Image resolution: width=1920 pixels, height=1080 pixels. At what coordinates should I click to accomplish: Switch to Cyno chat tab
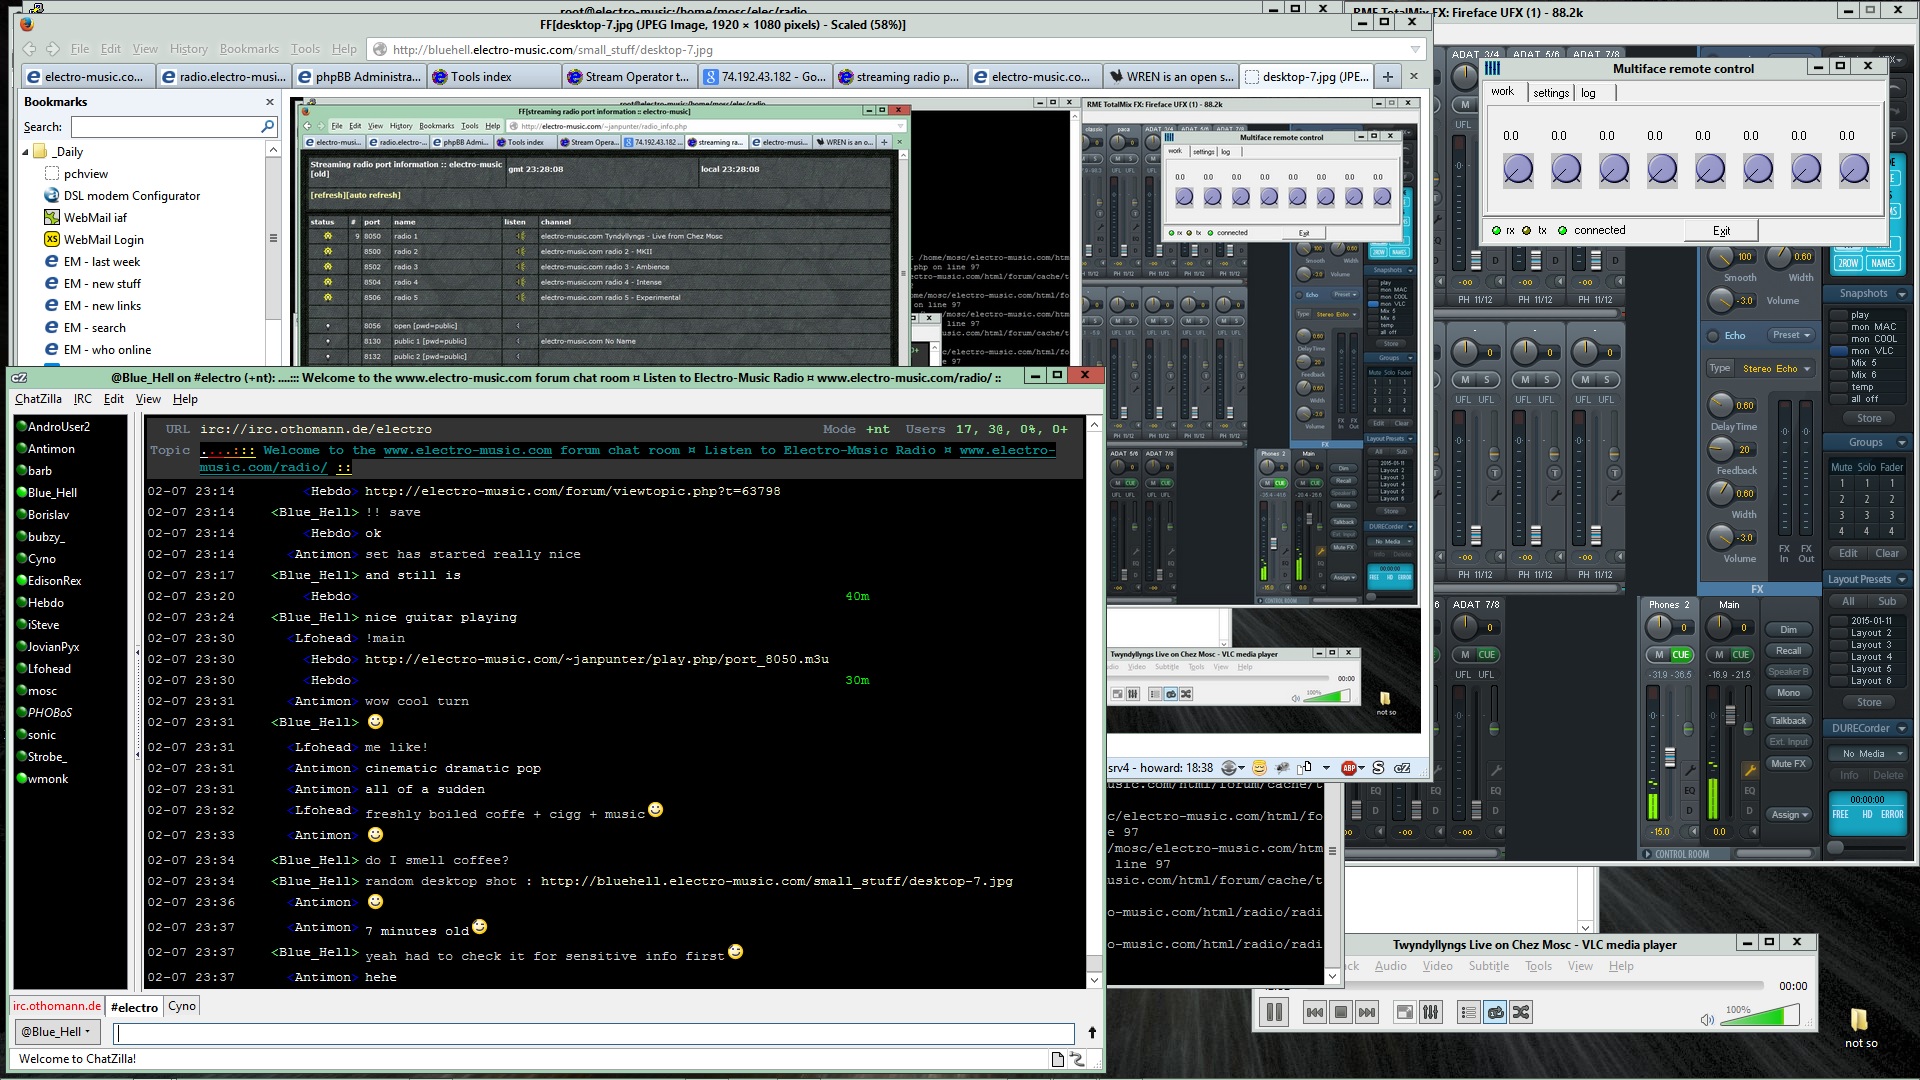(x=182, y=1006)
